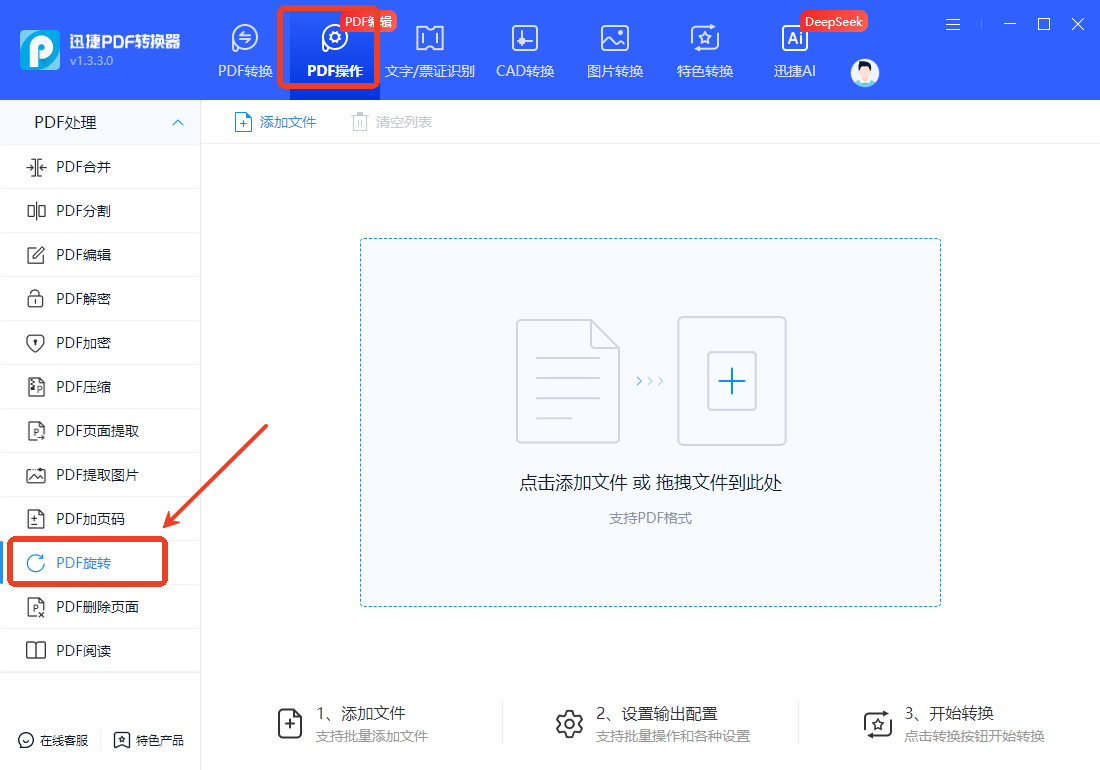This screenshot has height=770, width=1100.
Task: Click the 添加文件 button
Action: (x=275, y=123)
